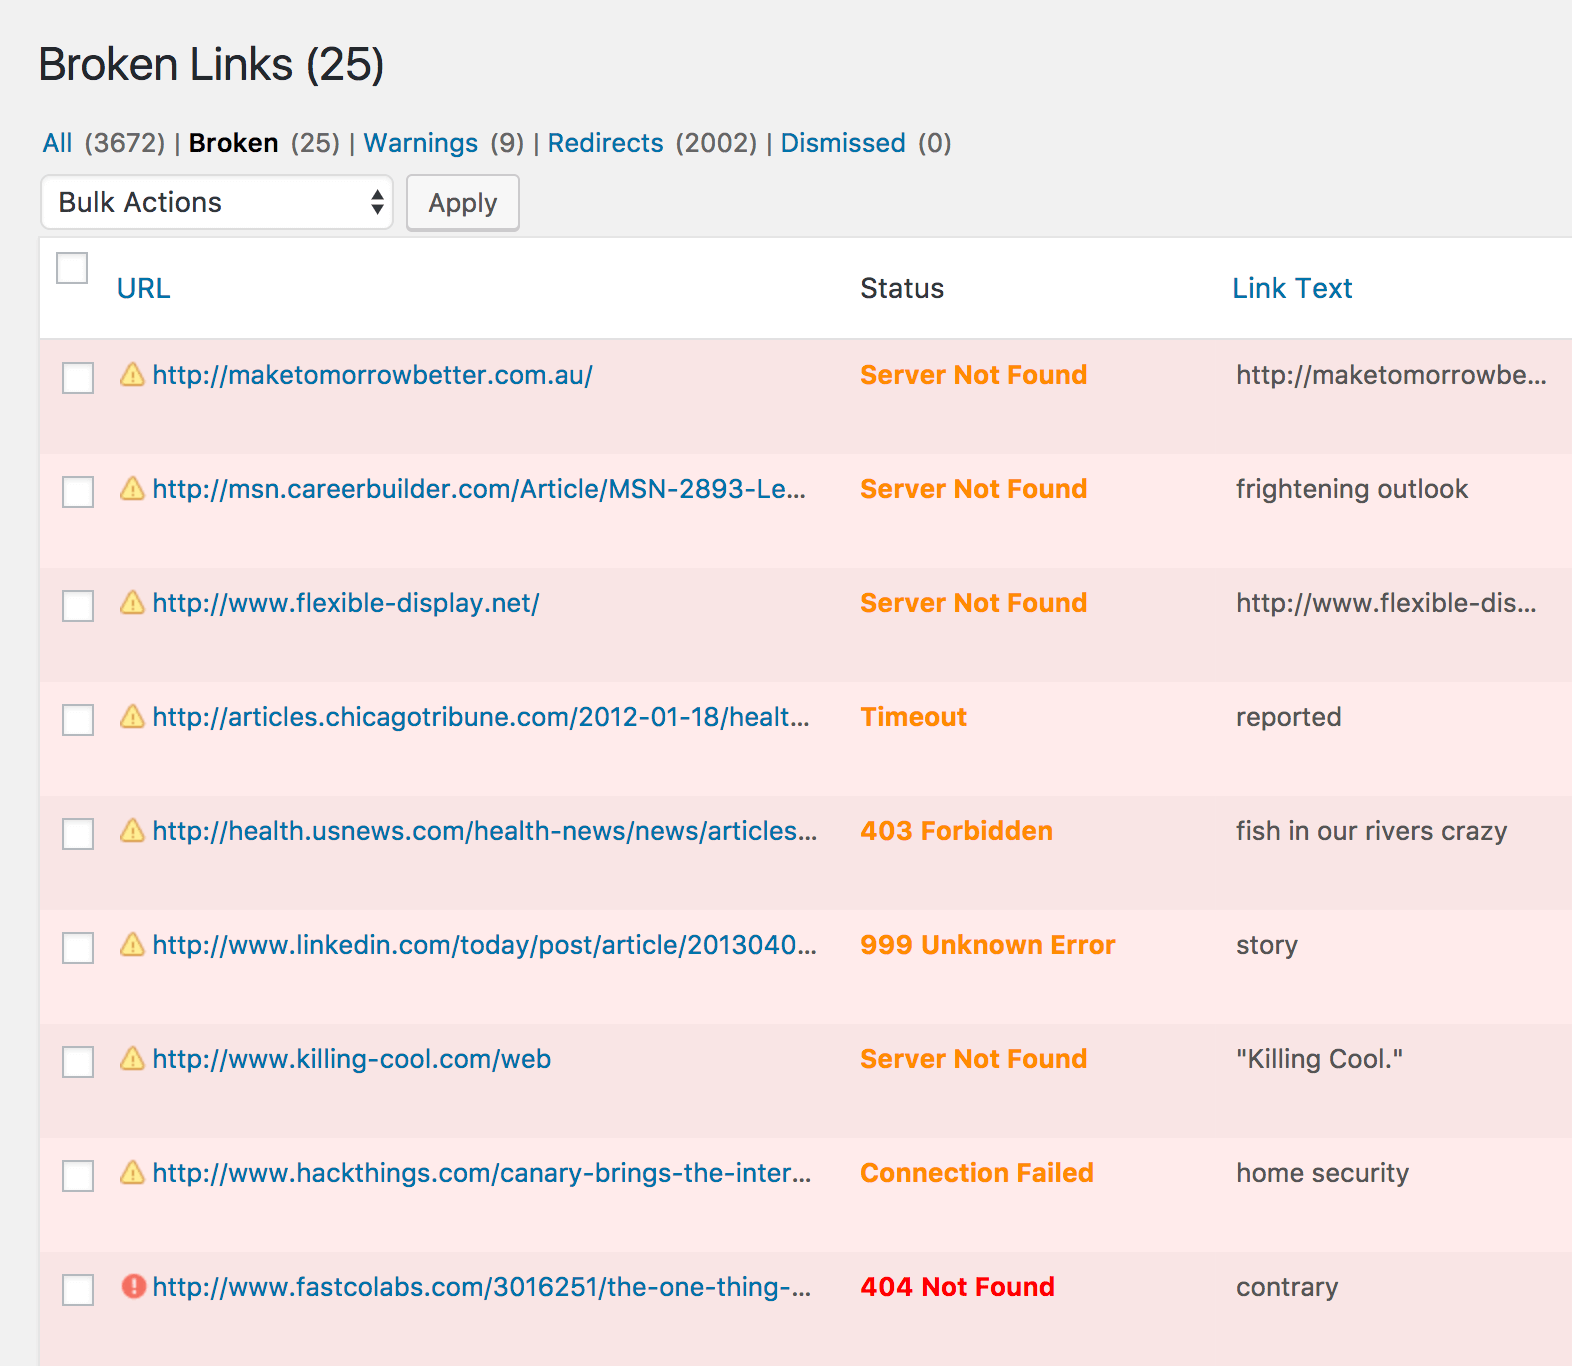Check the msn.careerbuilder.com row checkbox
The height and width of the screenshot is (1366, 1572).
(x=78, y=492)
